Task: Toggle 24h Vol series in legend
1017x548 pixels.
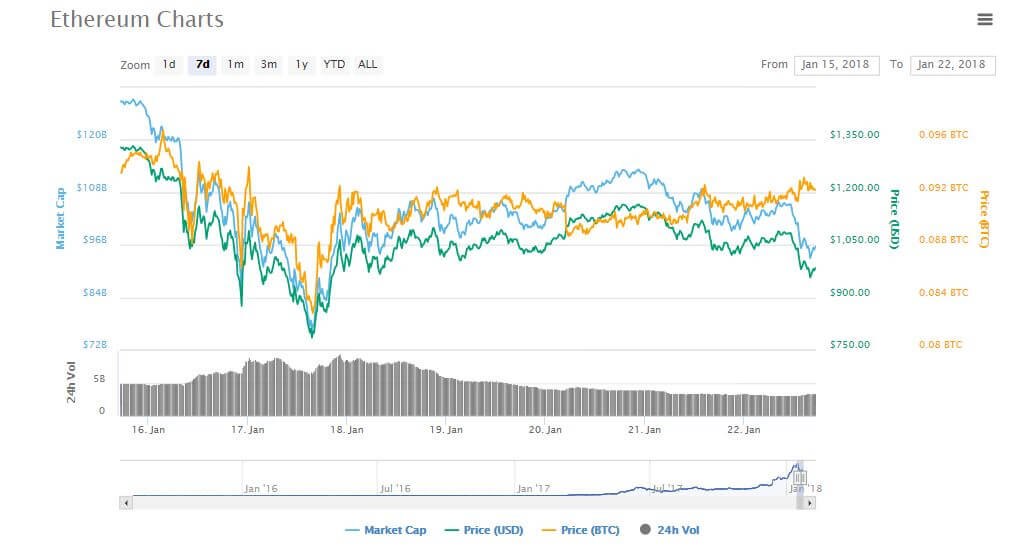Action: tap(669, 530)
